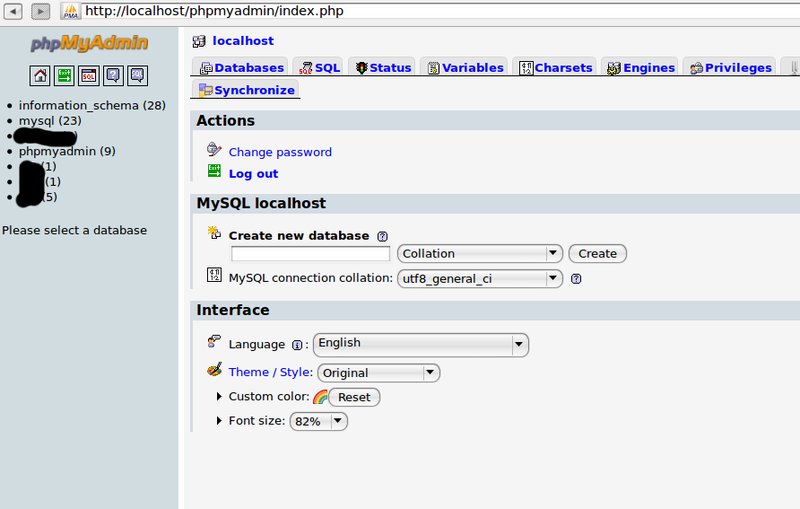Click the green Log out icon in the sidebar
This screenshot has width=800, height=509.
(x=64, y=75)
